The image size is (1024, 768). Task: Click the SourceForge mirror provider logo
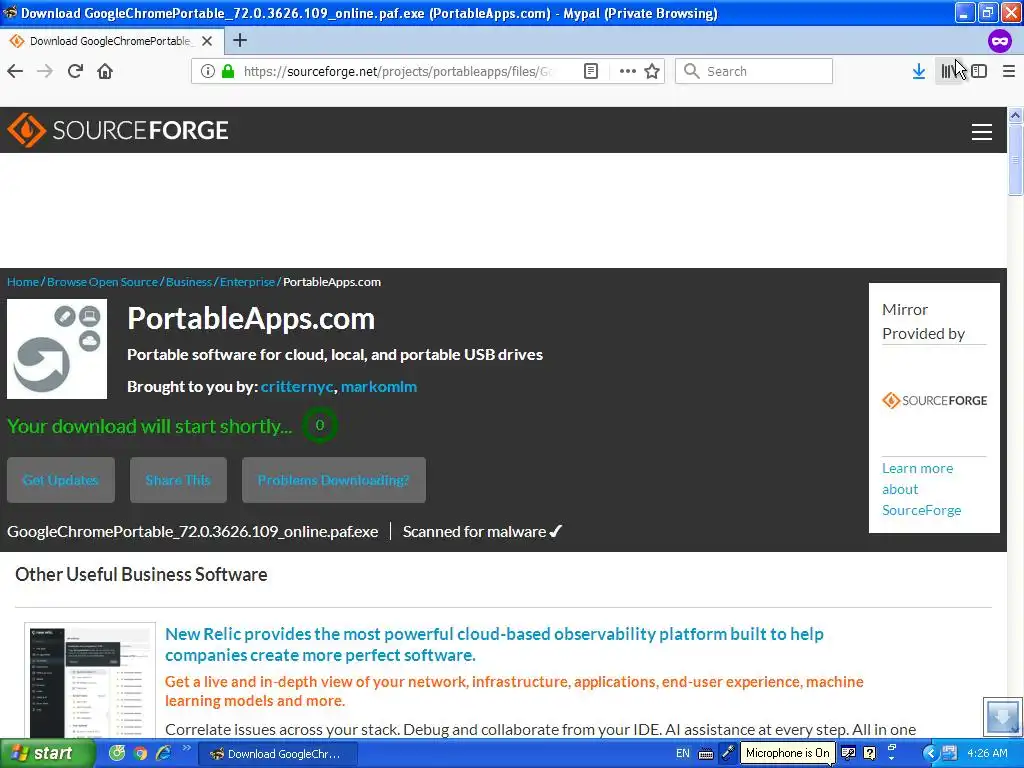[935, 400]
